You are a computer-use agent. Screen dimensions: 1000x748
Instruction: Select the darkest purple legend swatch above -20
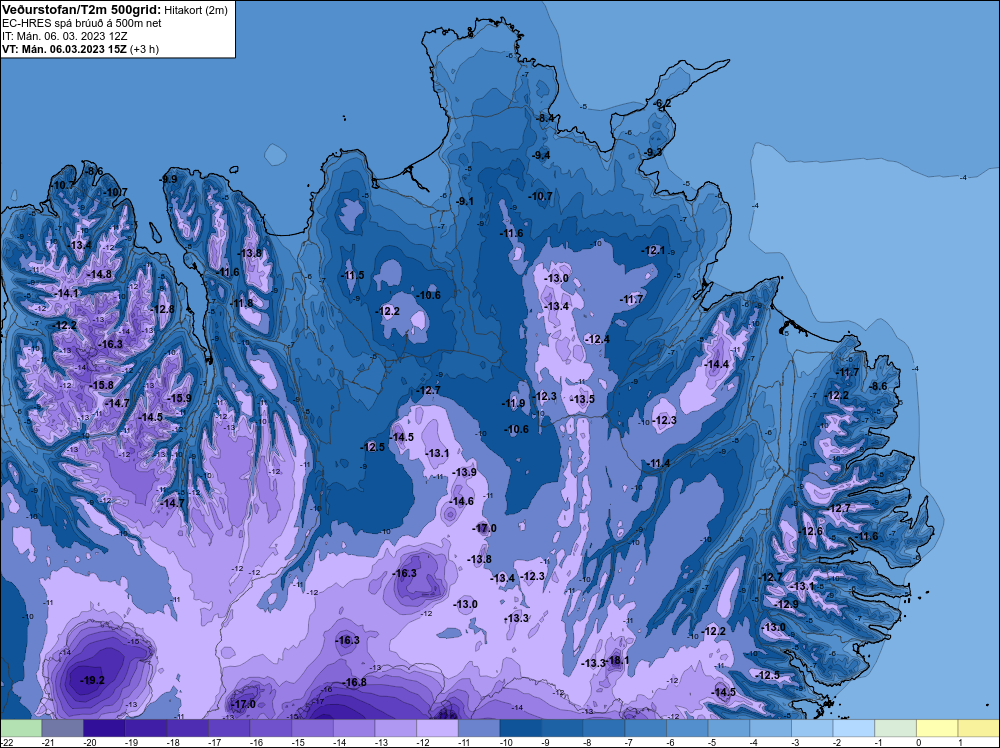(x=104, y=728)
